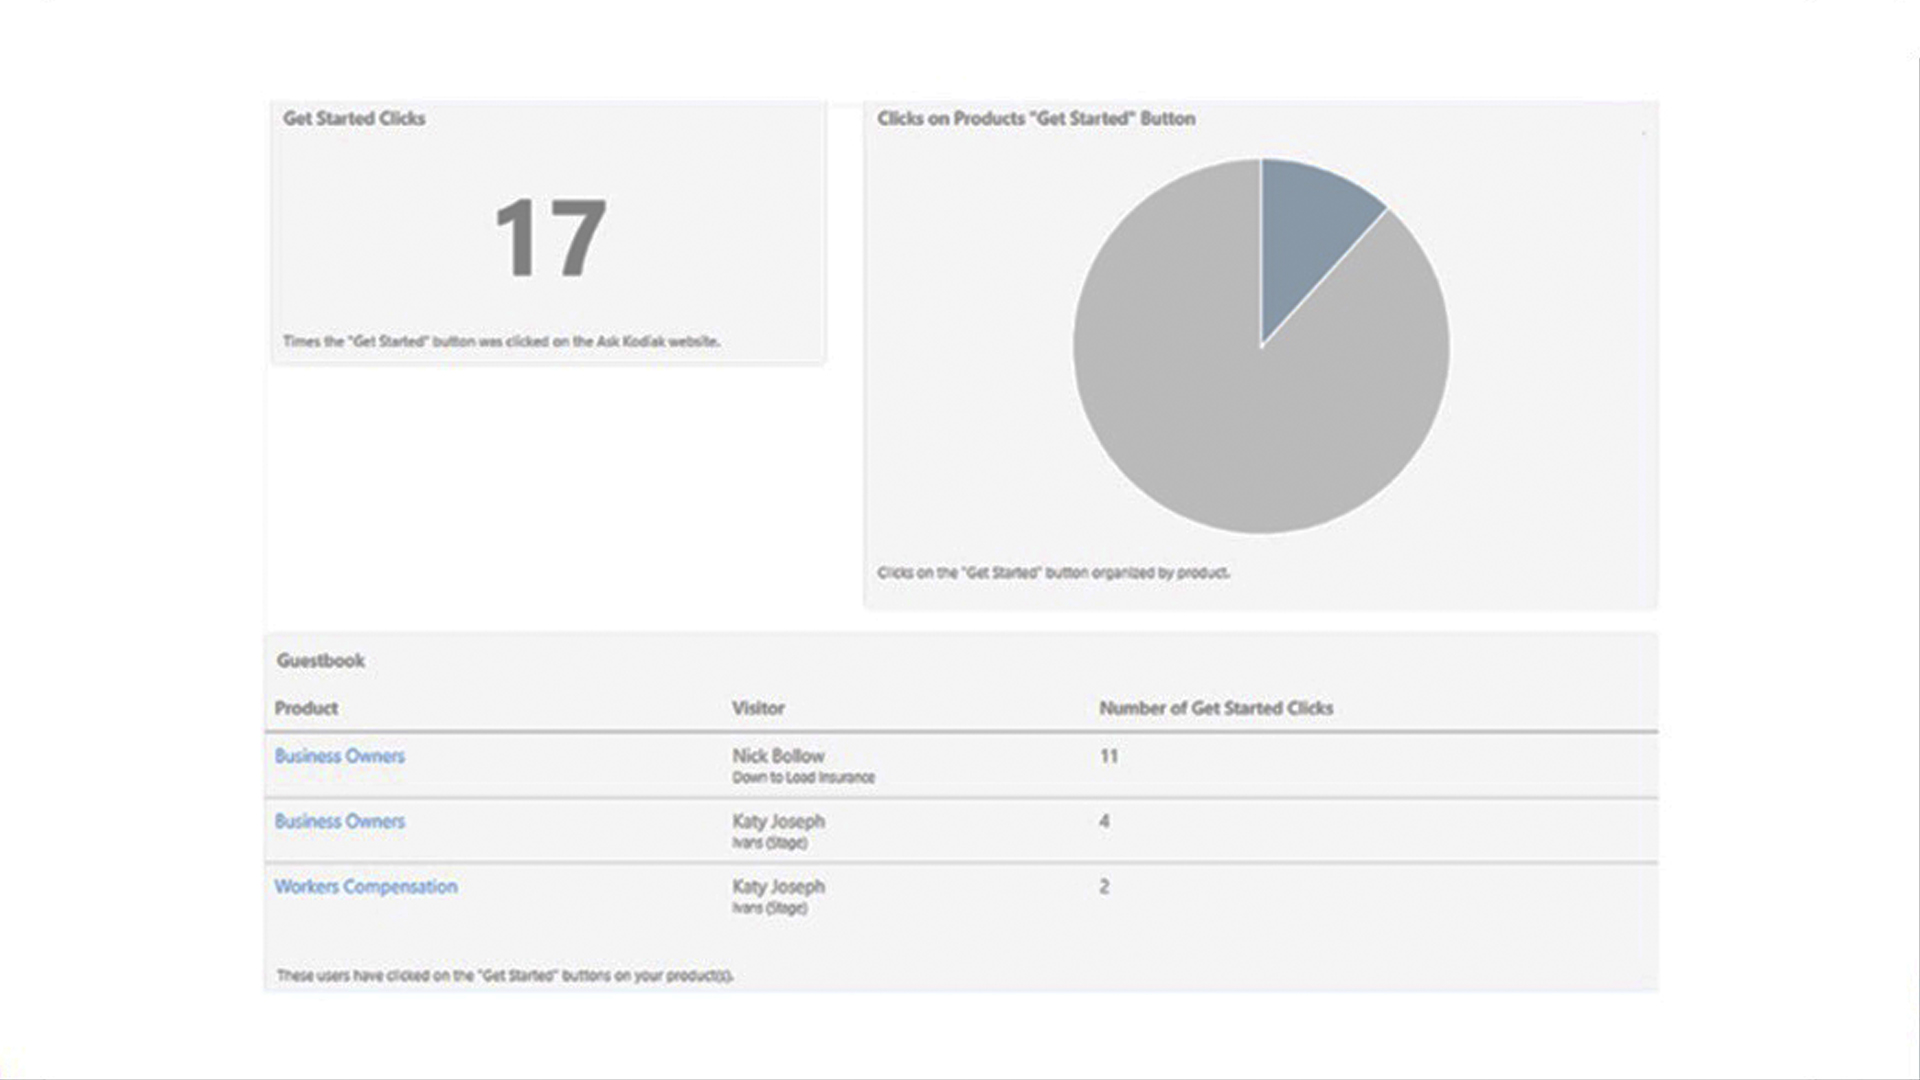Click the large number 17 metric

pyautogui.click(x=550, y=238)
